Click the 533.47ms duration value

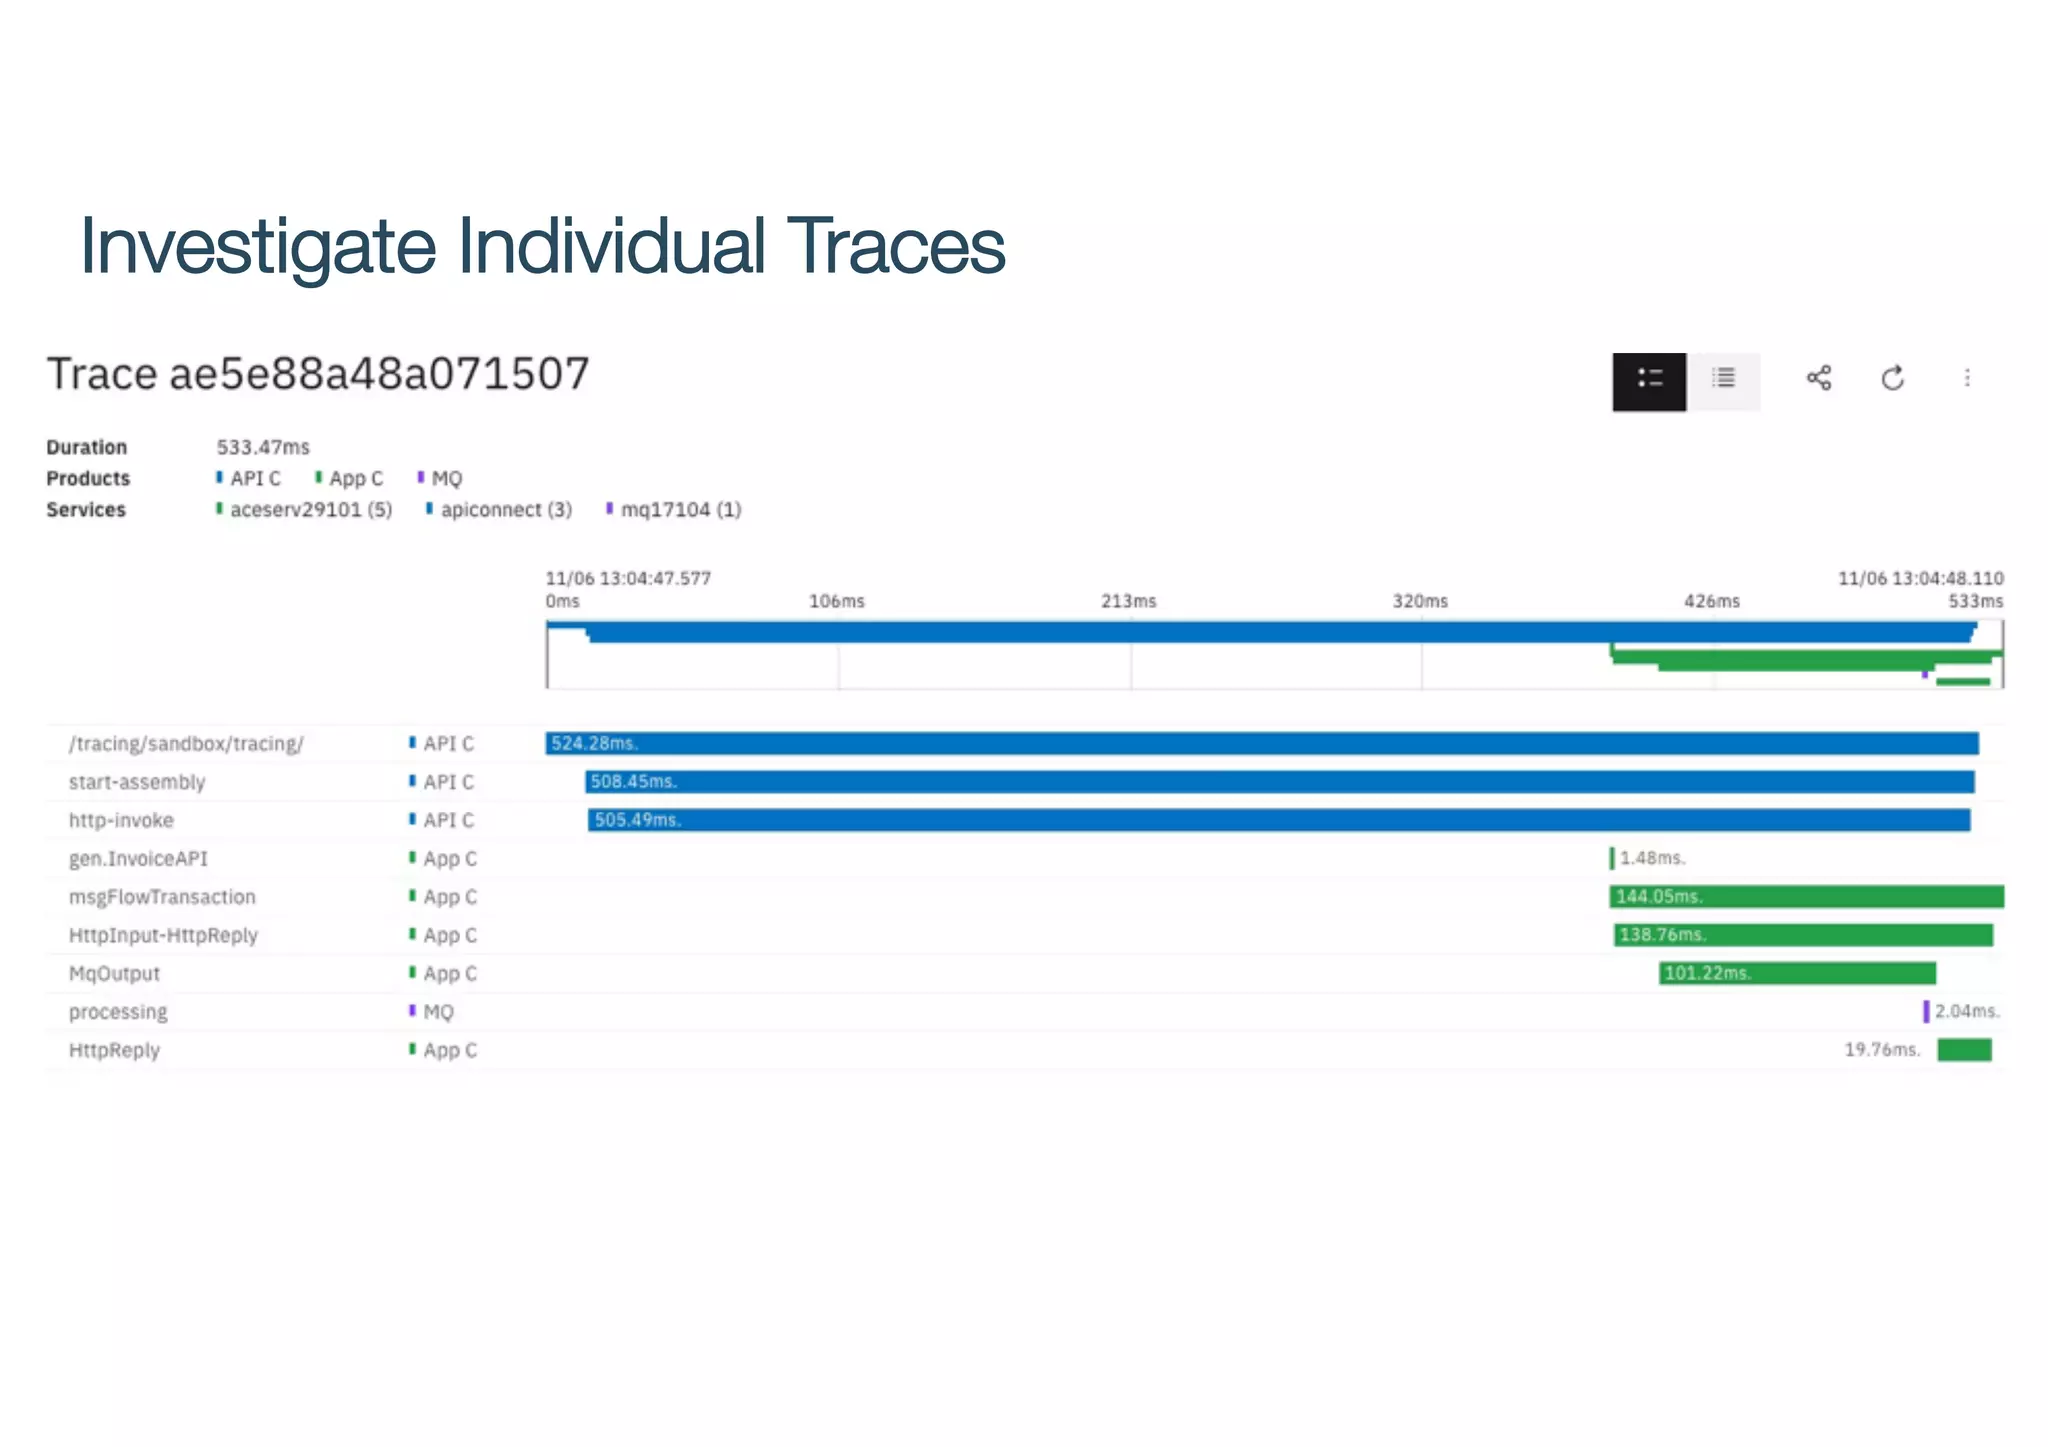(263, 447)
